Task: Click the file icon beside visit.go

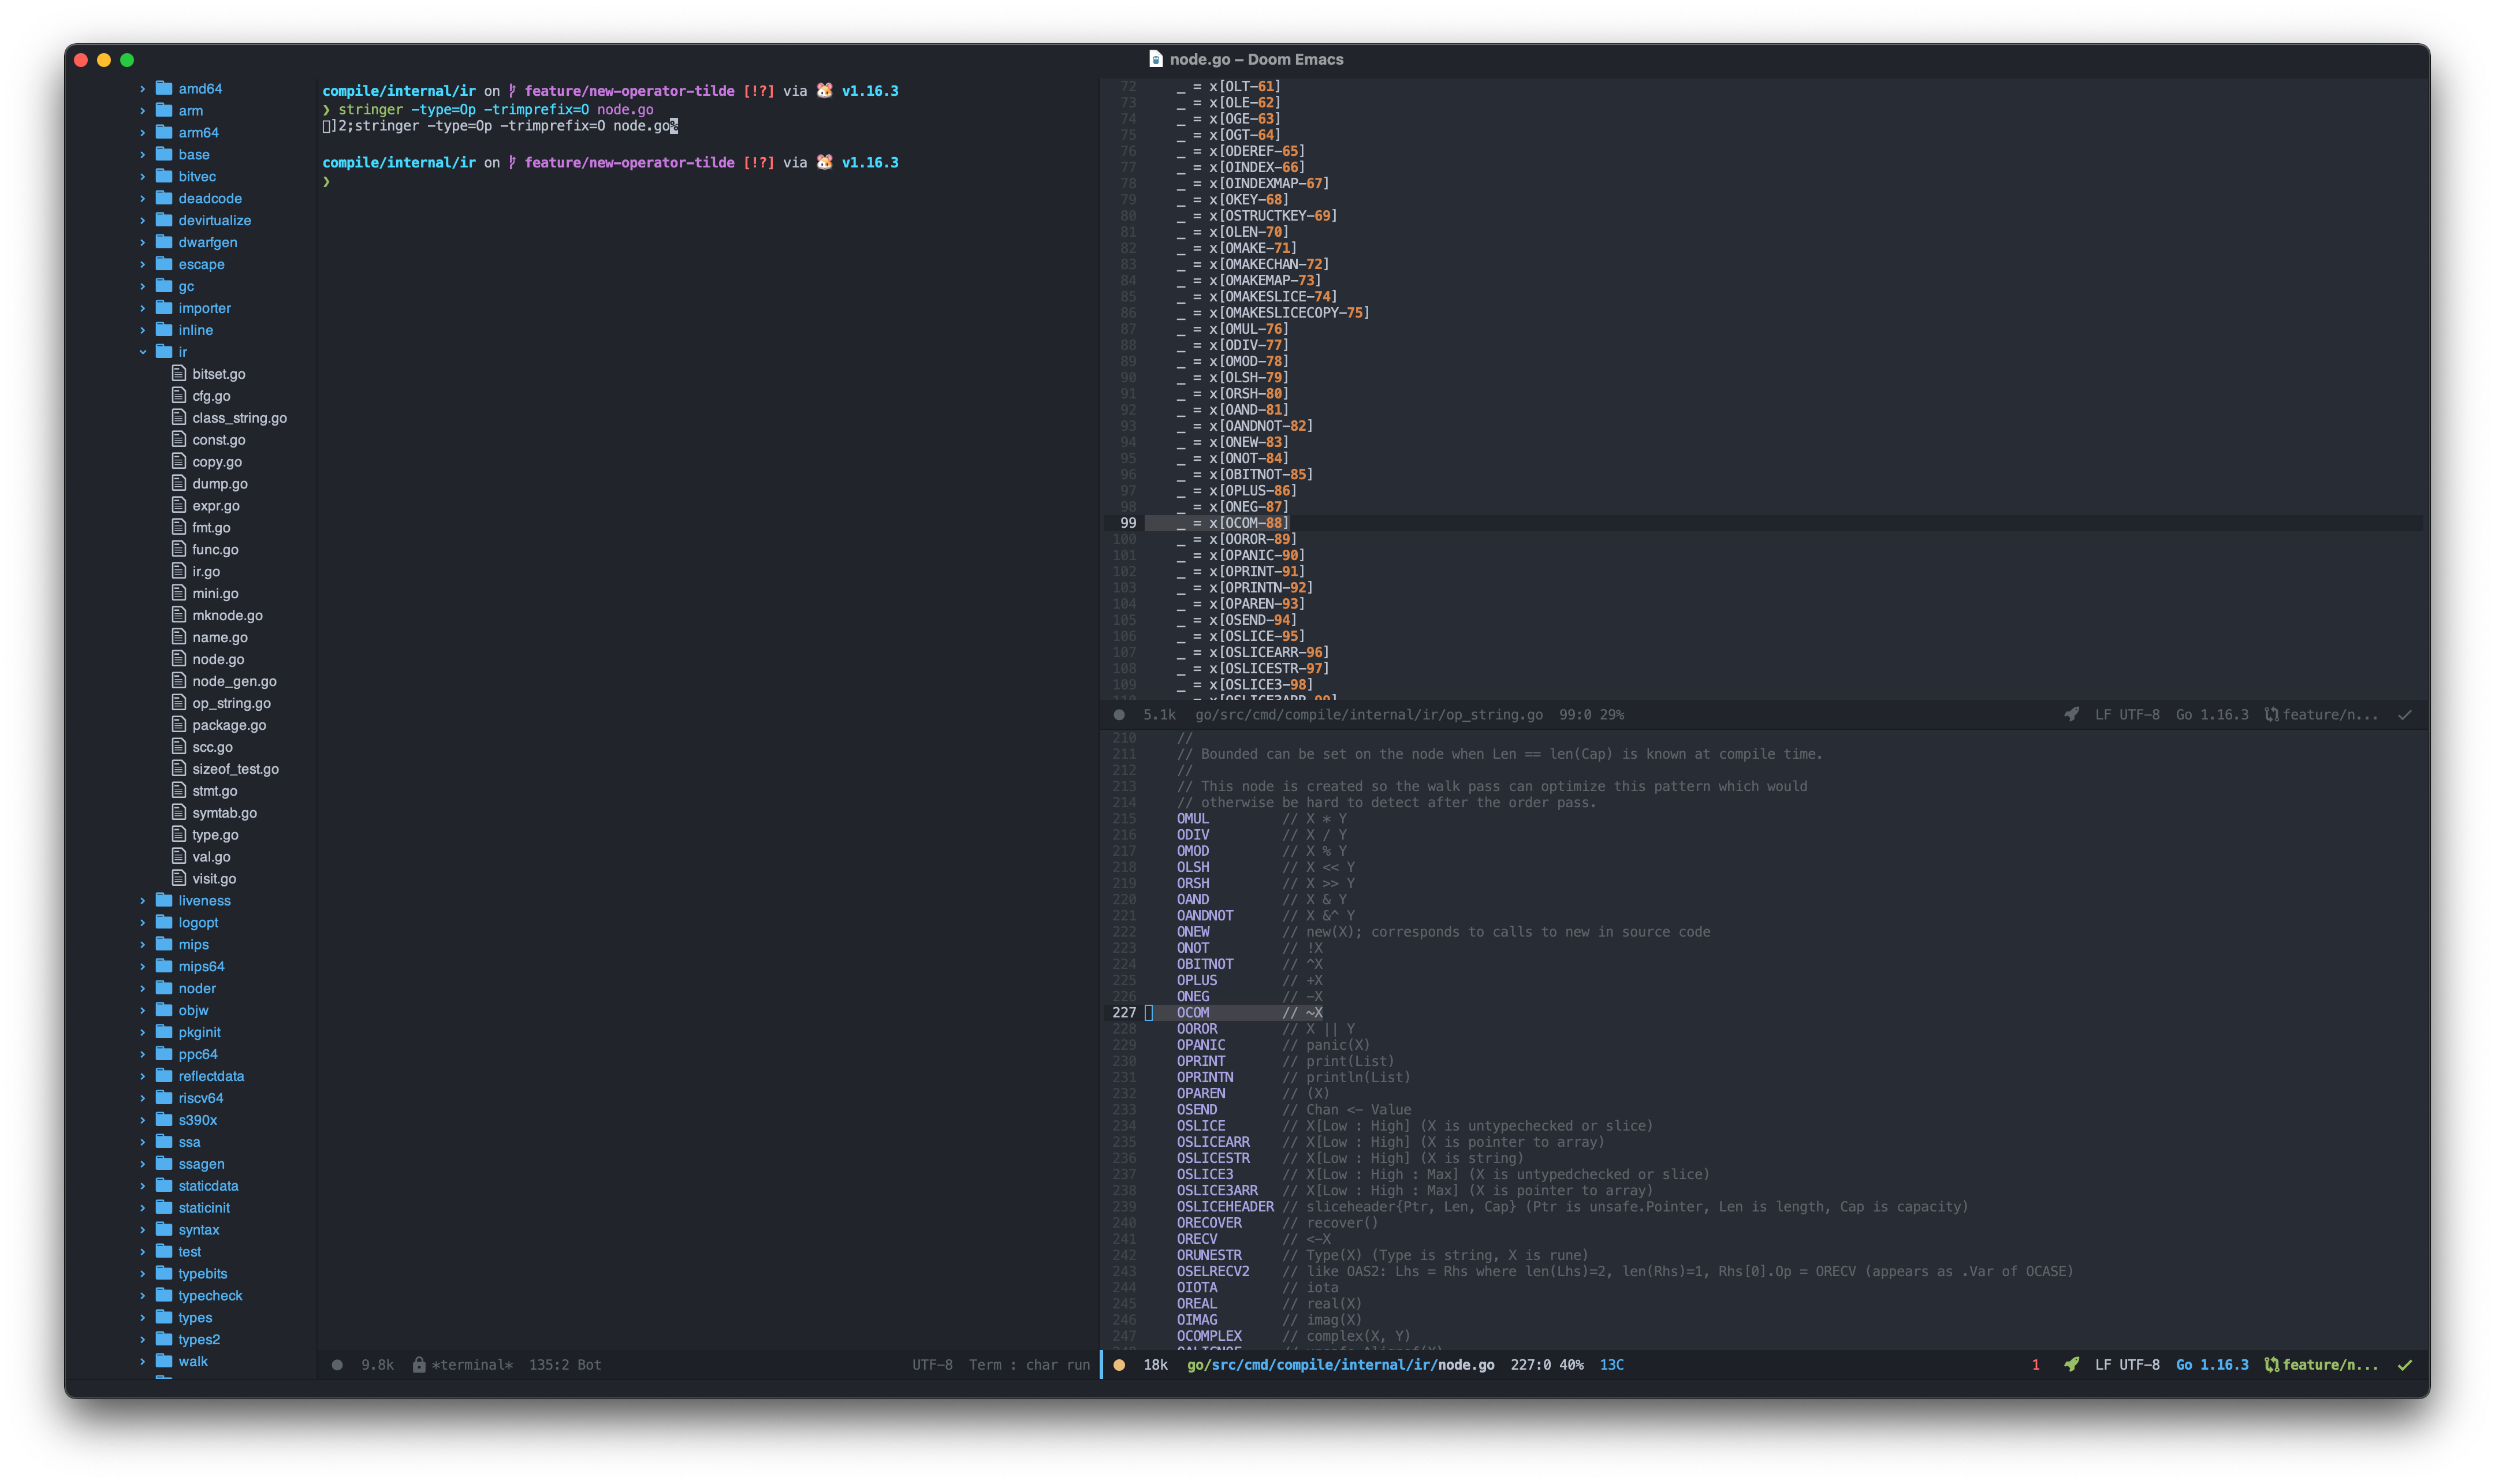Action: pos(179,878)
